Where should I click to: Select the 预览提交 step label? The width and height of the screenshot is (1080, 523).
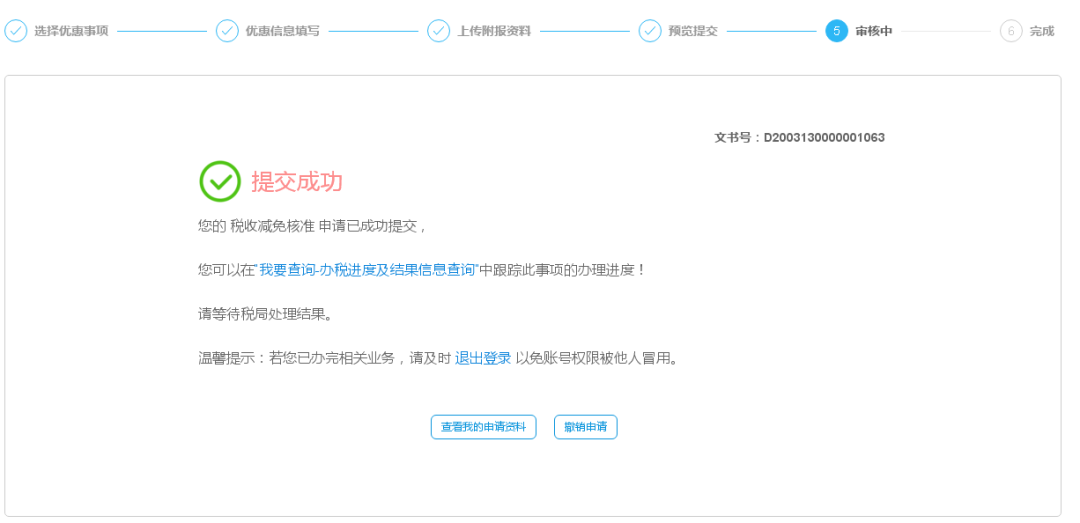click(693, 31)
